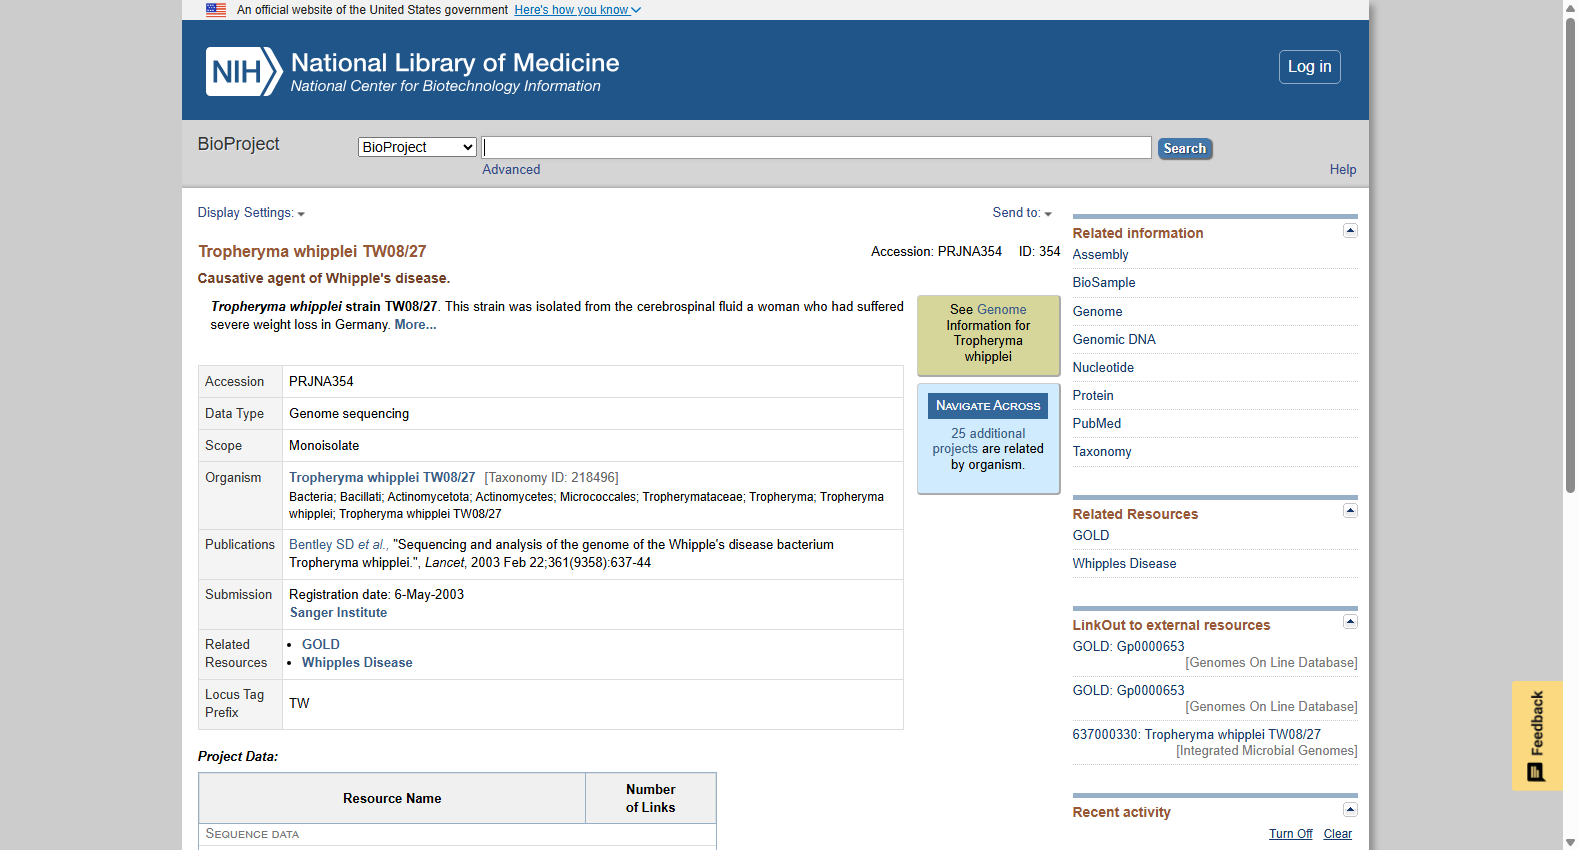The width and height of the screenshot is (1578, 850).
Task: Open Taxonomy related link
Action: [x=1102, y=452]
